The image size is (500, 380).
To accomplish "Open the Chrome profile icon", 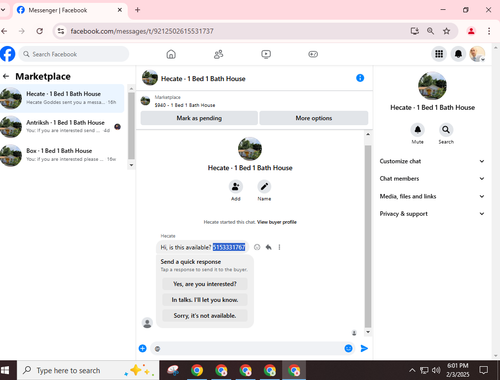I will 471,31.
